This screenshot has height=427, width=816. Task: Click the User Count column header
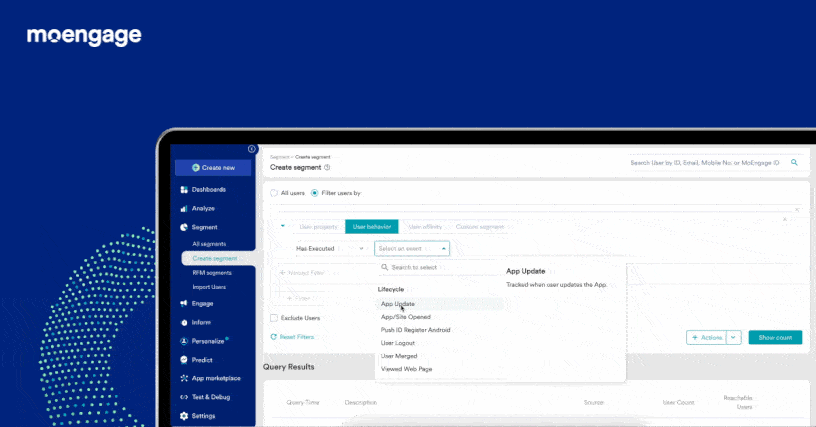[679, 403]
